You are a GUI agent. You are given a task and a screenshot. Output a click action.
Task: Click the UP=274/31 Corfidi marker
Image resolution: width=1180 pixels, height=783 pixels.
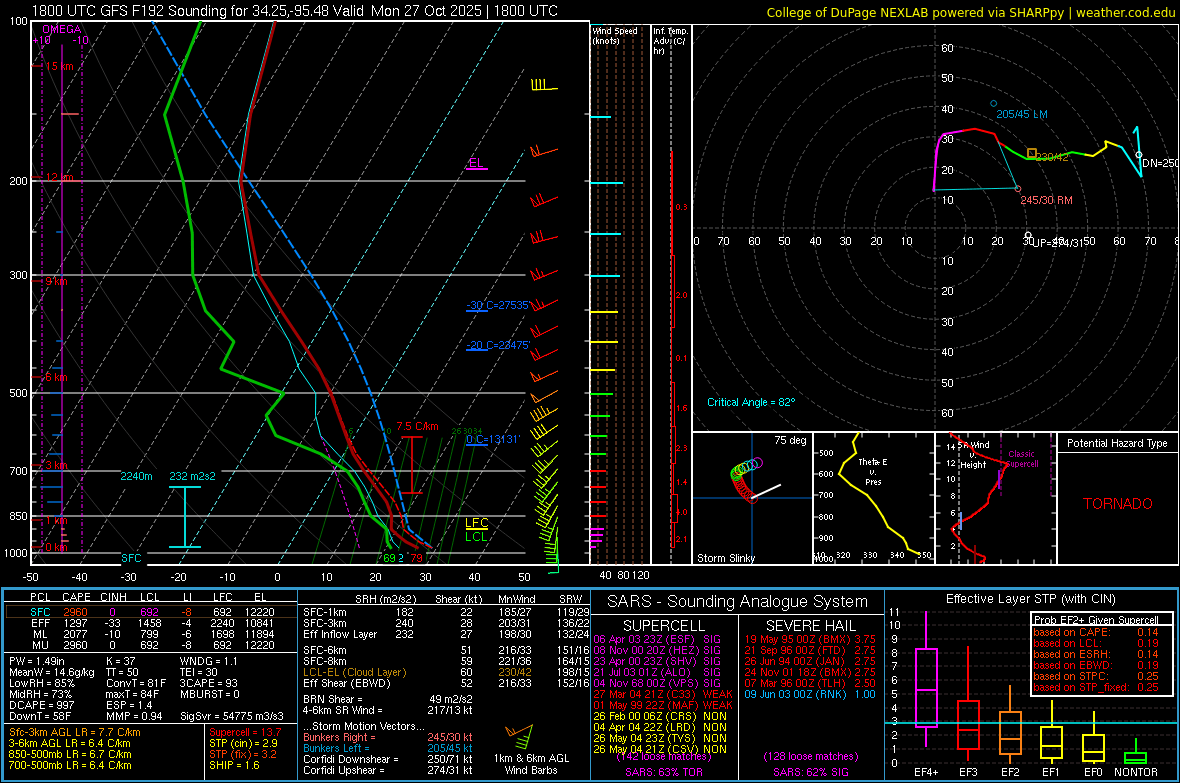(1057, 243)
